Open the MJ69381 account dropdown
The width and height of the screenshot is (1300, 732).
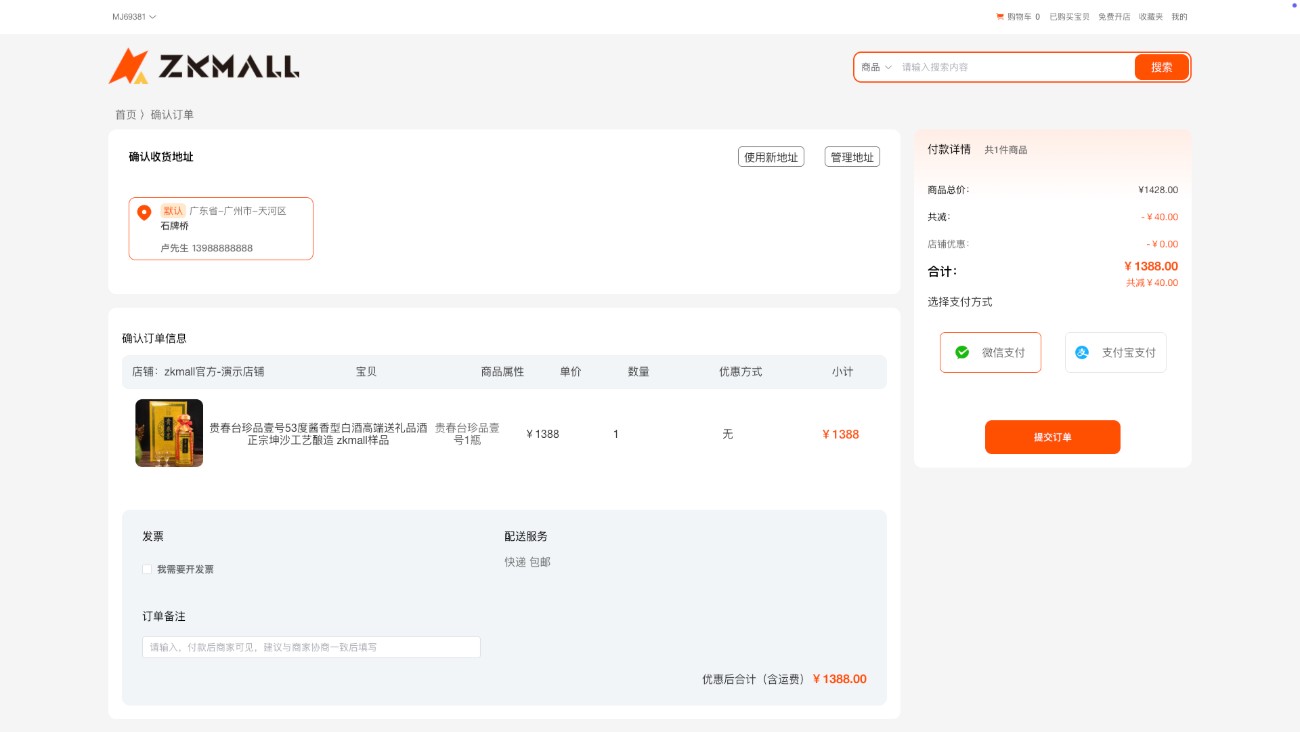(x=134, y=17)
